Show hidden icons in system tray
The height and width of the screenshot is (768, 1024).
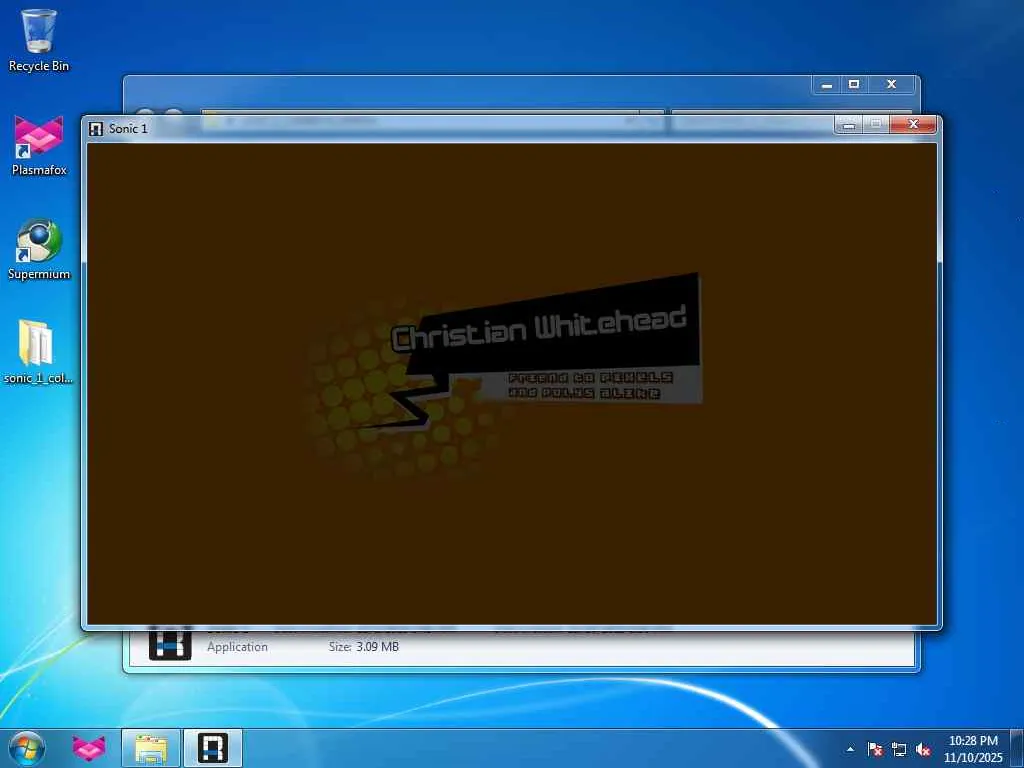point(850,749)
